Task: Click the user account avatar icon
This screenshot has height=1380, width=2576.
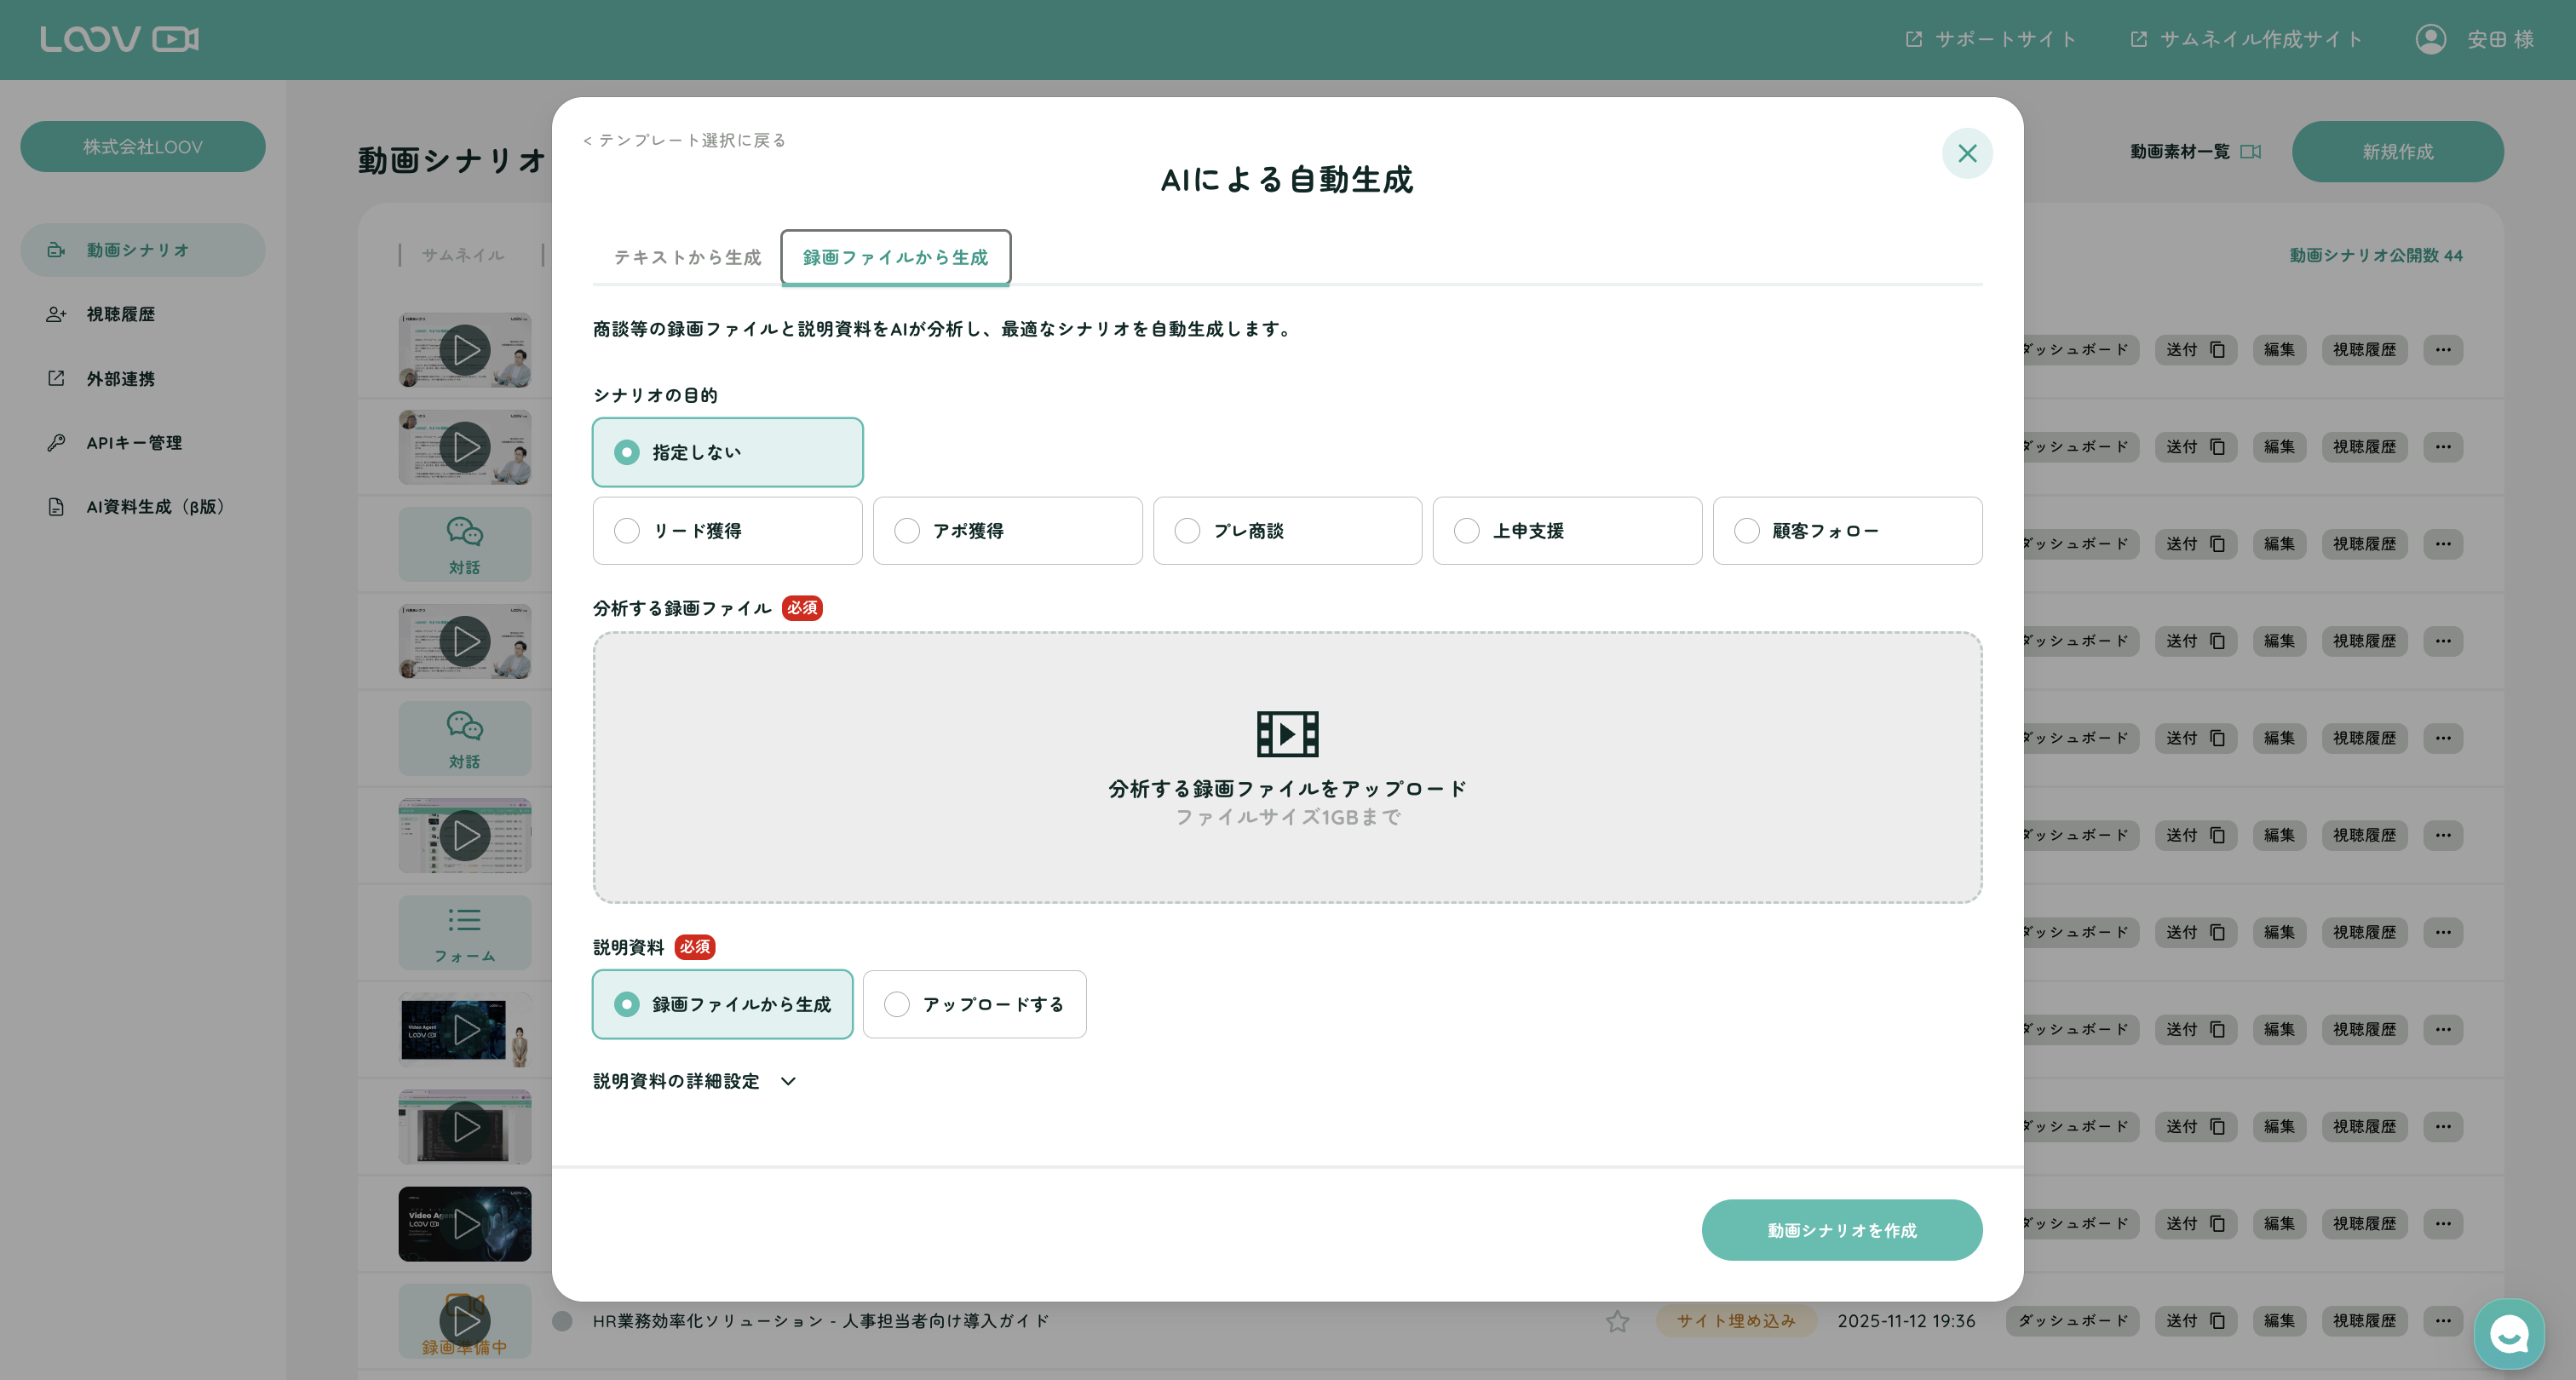Action: click(2430, 39)
